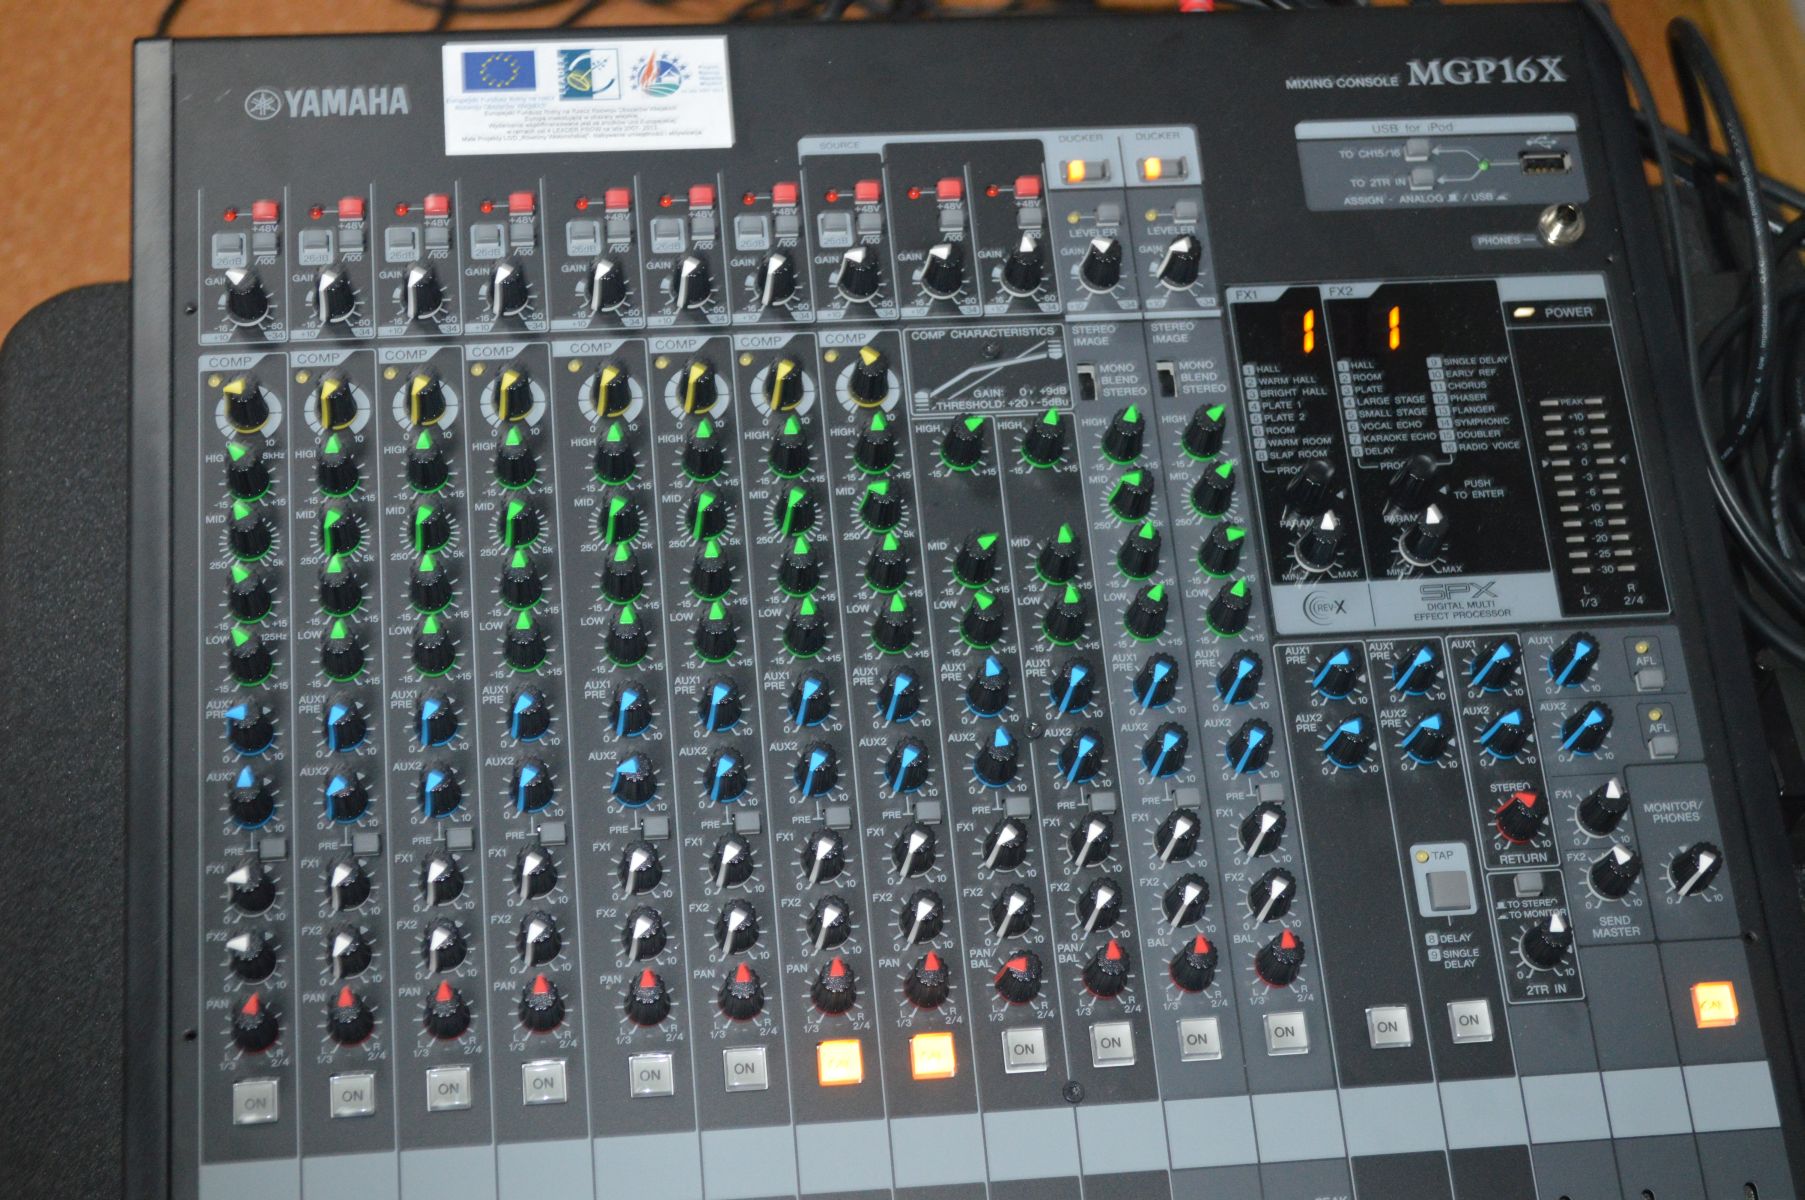Toggle the TO 2TR IN USB assign button
This screenshot has width=1805, height=1200.
[1421, 179]
